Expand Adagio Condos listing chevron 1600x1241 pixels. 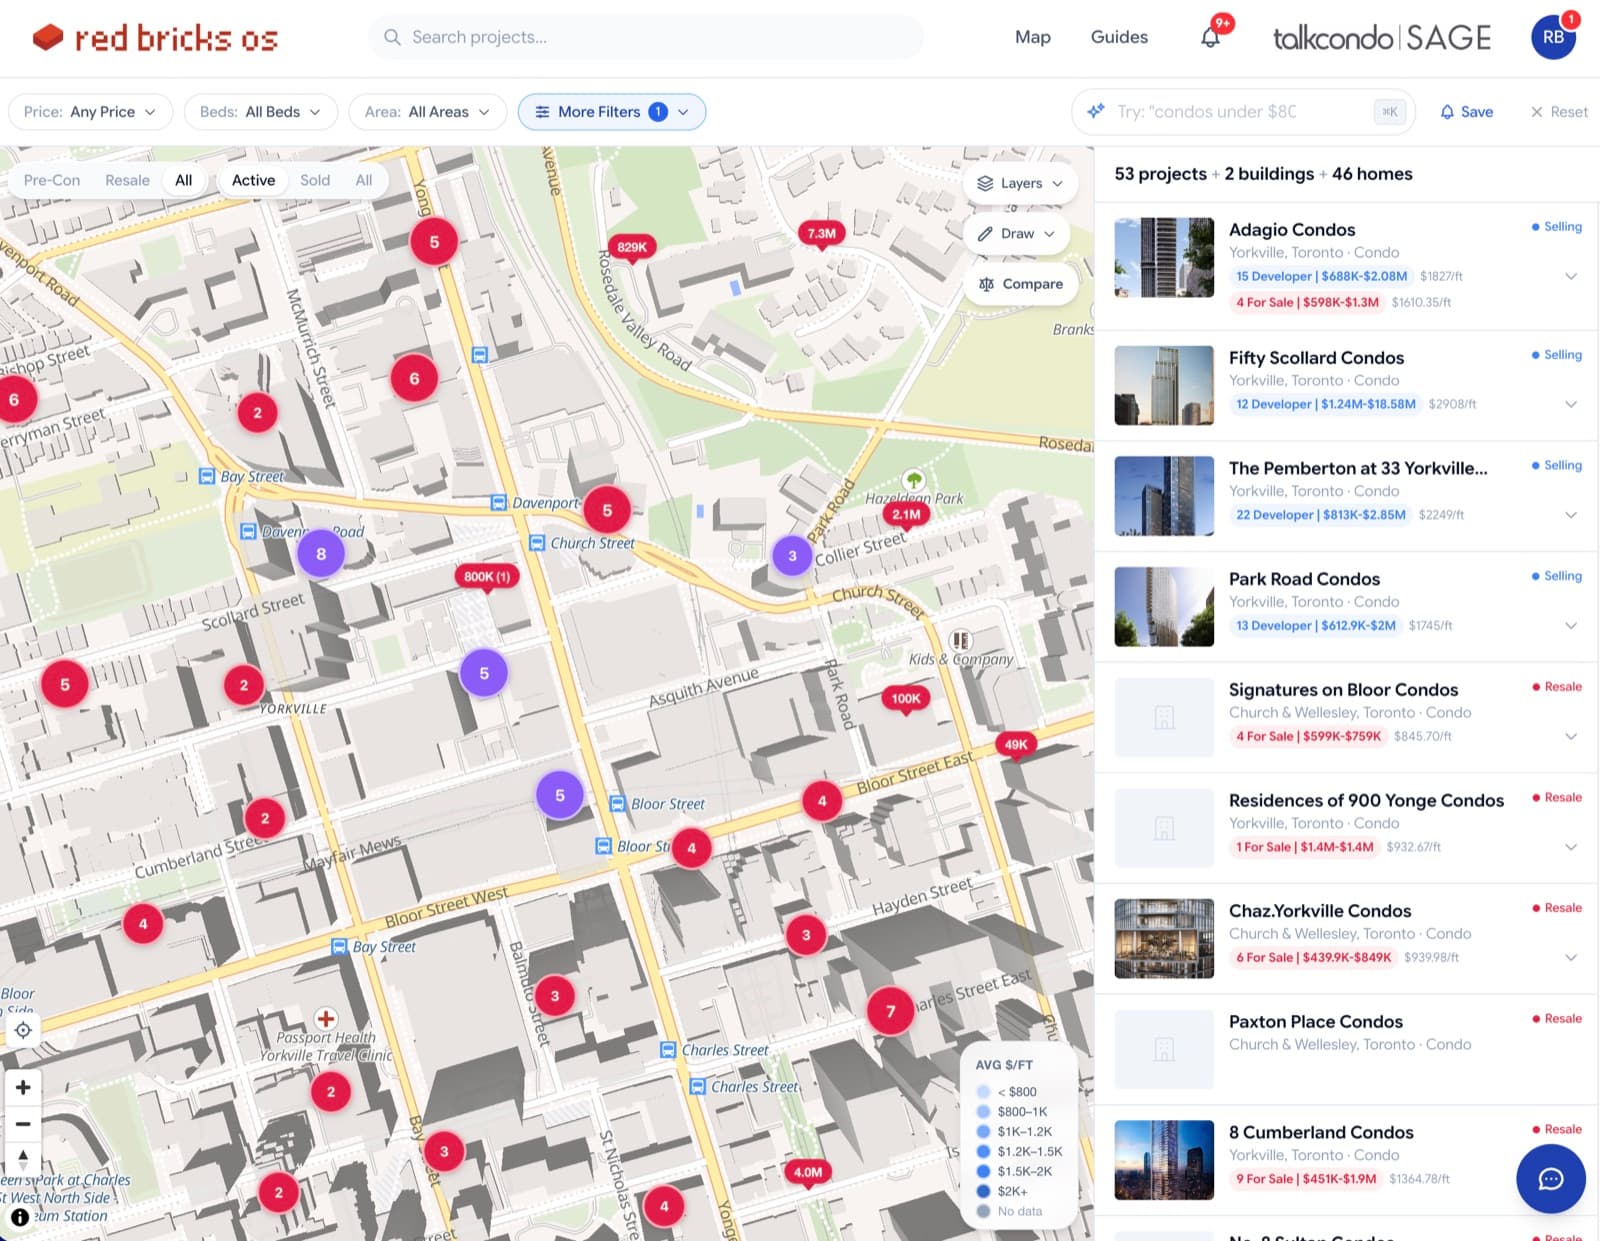coord(1571,276)
